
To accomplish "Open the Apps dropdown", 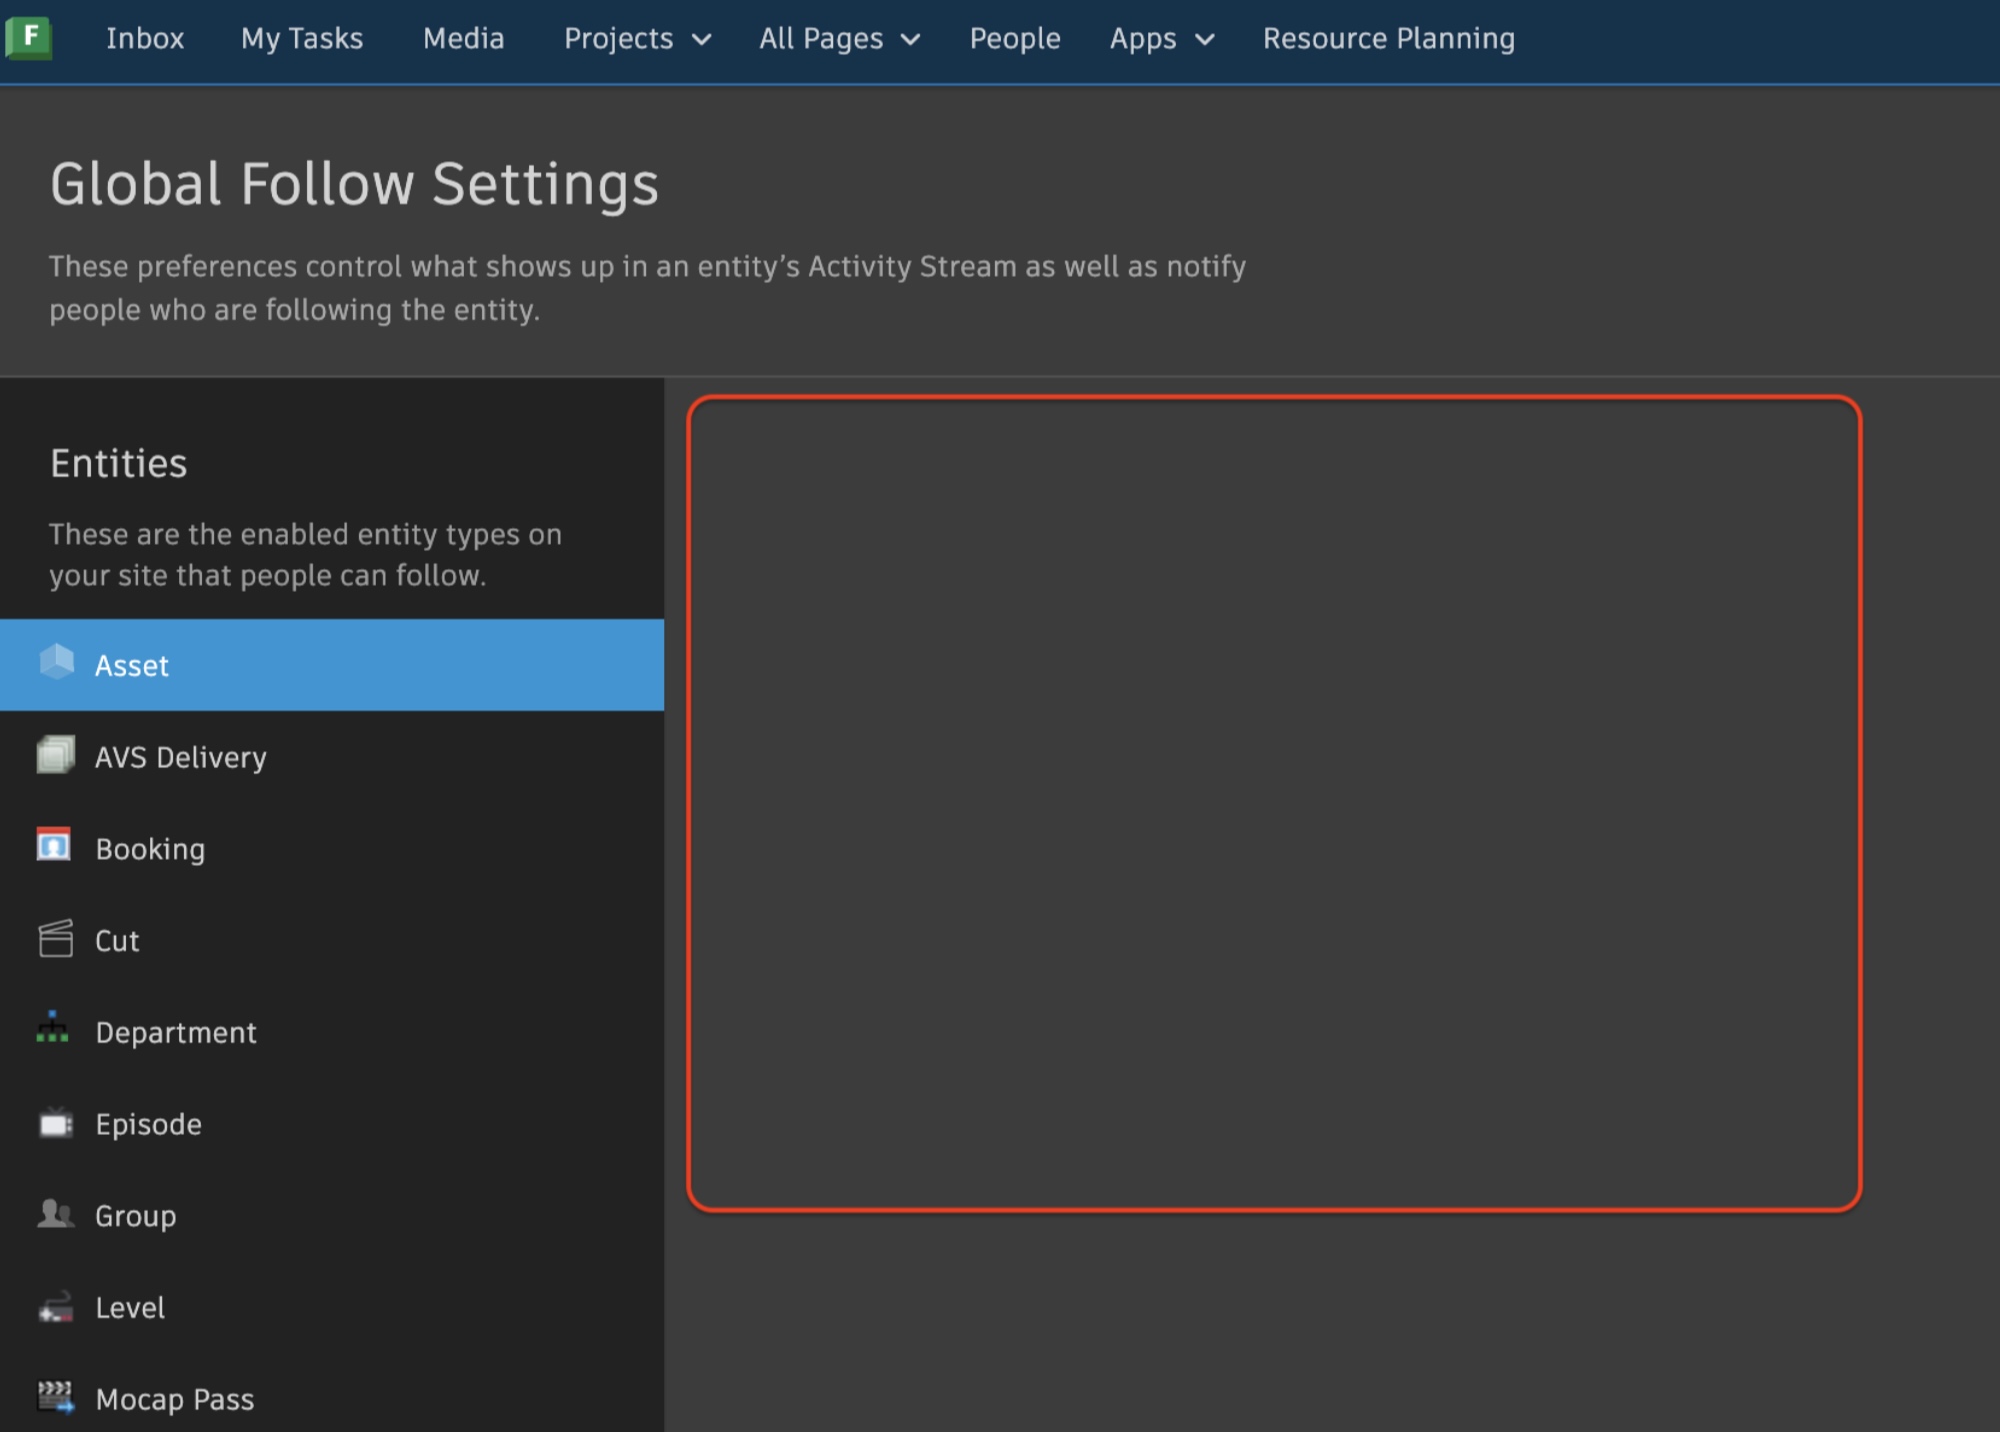I will click(1160, 39).
